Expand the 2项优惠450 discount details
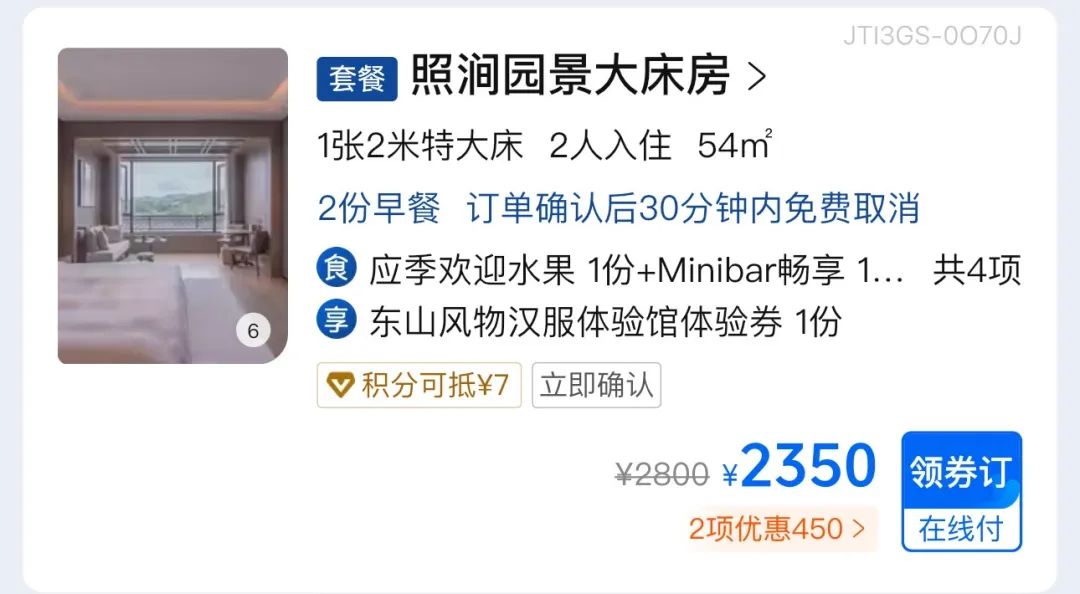This screenshot has width=1080, height=594. click(x=777, y=529)
